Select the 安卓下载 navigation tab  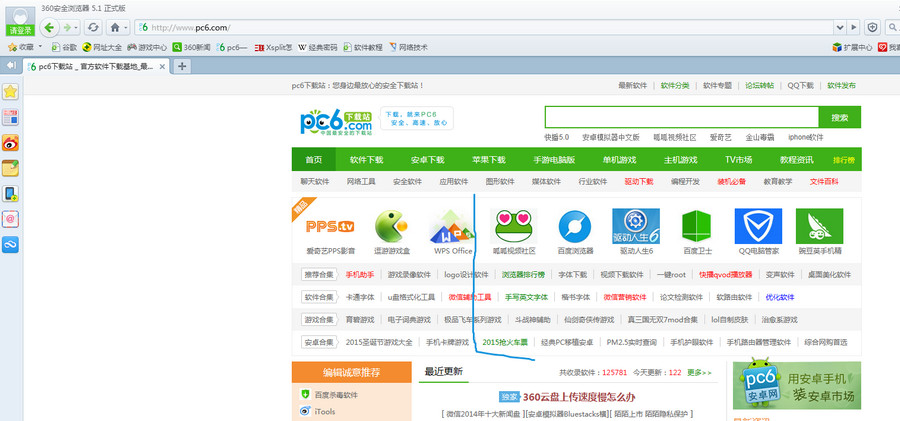[428, 160]
